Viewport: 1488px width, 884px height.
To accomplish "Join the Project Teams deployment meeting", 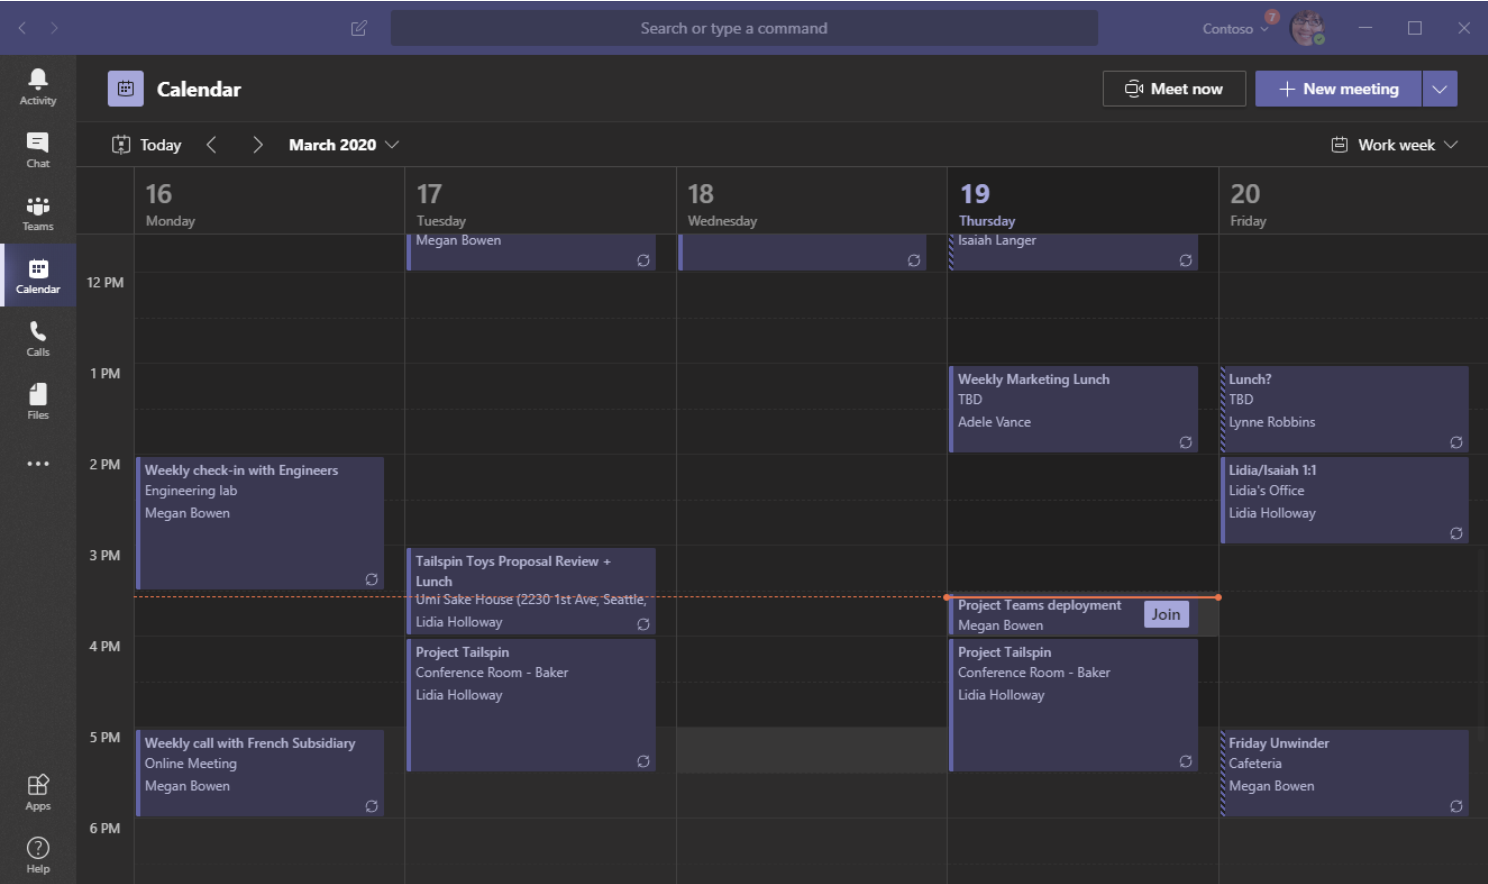I will pyautogui.click(x=1165, y=614).
